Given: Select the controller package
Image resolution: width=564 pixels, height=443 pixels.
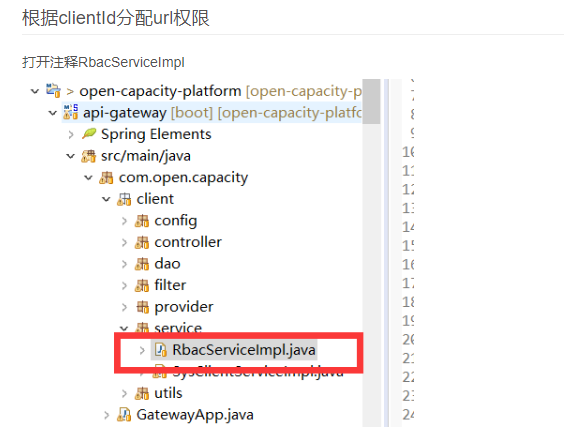Looking at the screenshot, I should 188,242.
